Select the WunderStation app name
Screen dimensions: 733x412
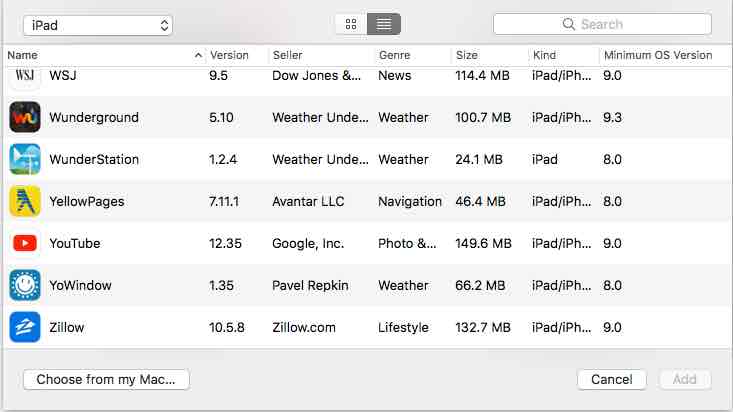[x=94, y=159]
